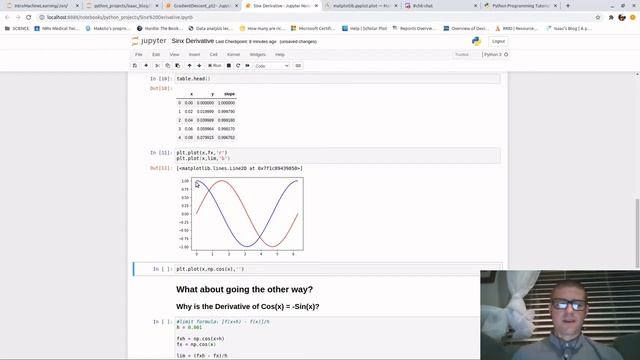The width and height of the screenshot is (640, 360).
Task: Click the table.head() code cell
Action: coord(338,79)
